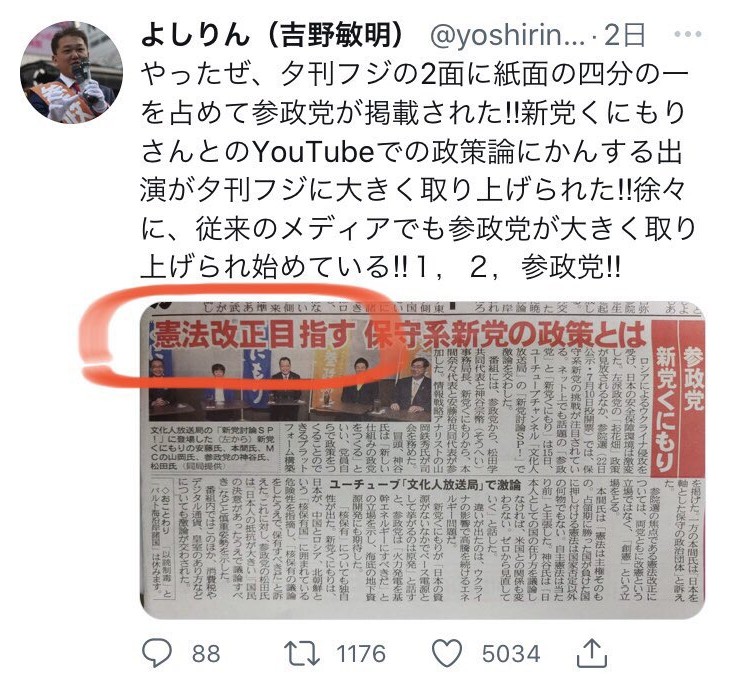Open the attached newspaper clipping image
Screen dimensions: 737x695
(x=423, y=460)
